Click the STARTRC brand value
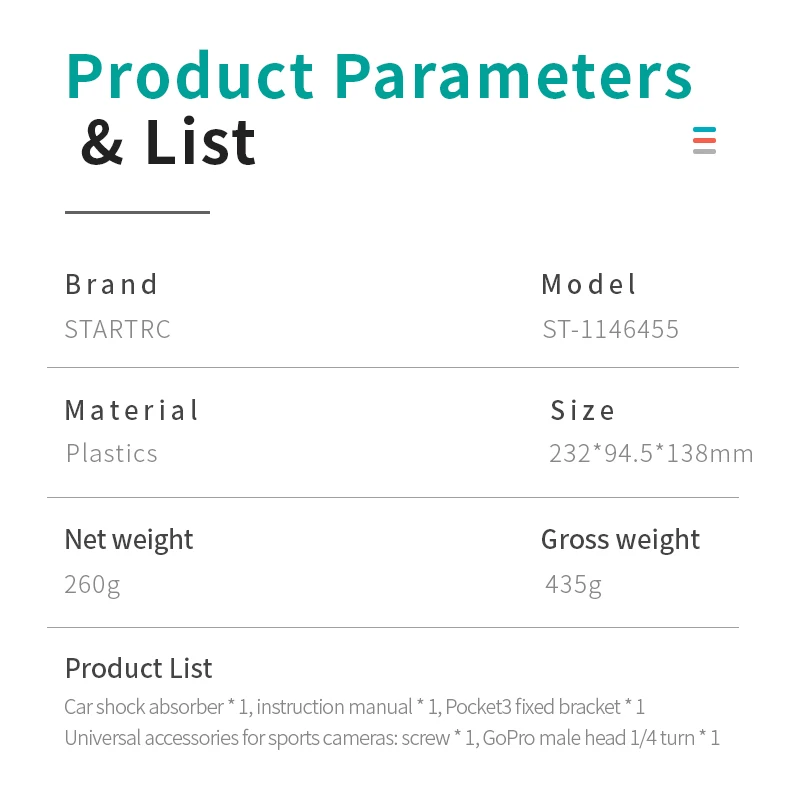This screenshot has height=800, width=800. tap(117, 329)
